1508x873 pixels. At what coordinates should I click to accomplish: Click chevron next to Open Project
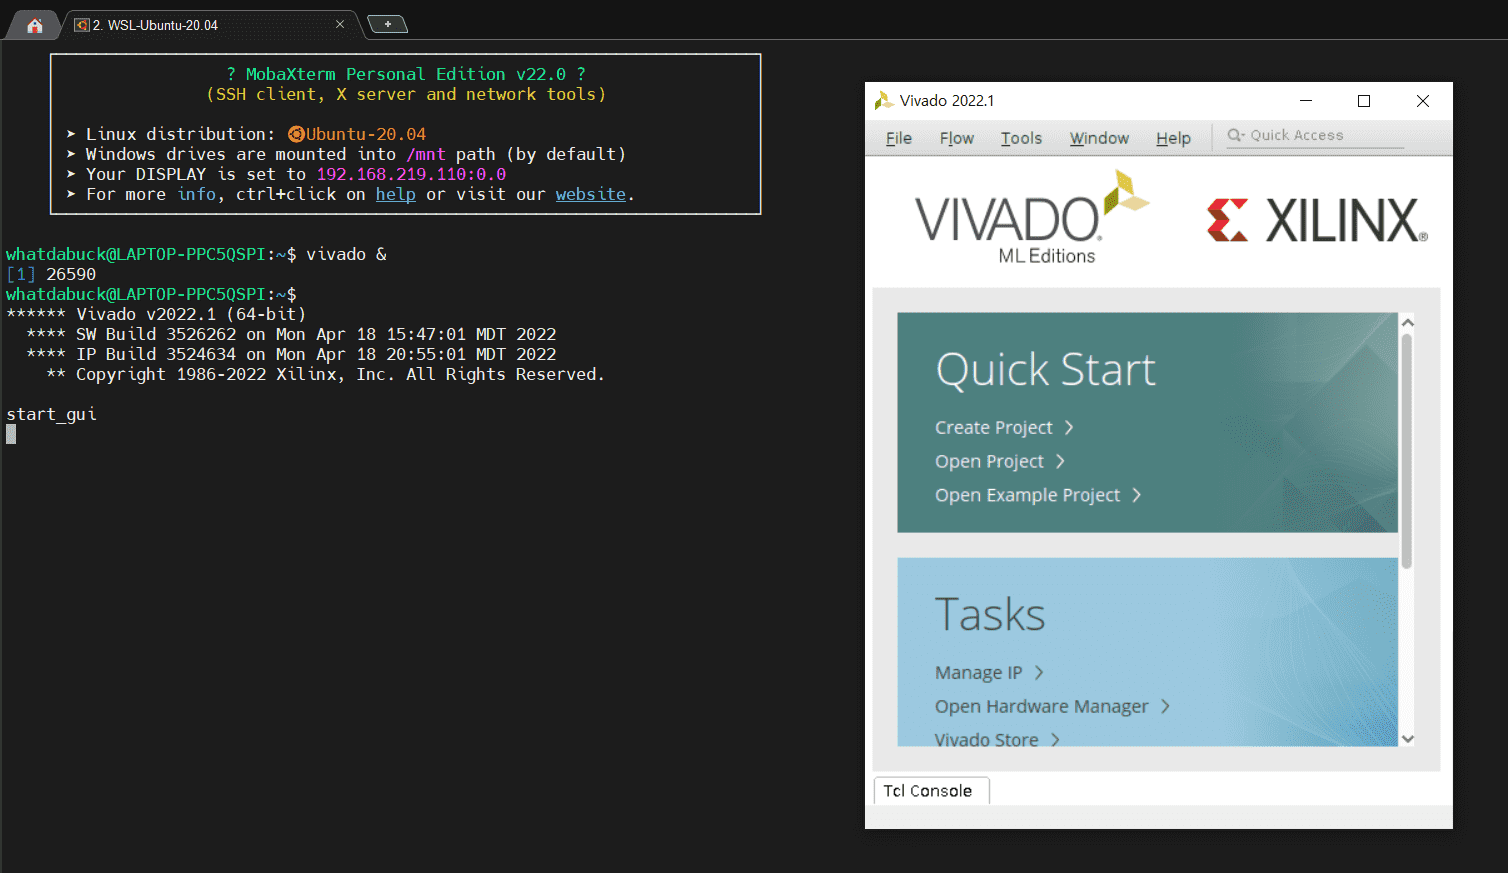pos(1060,461)
